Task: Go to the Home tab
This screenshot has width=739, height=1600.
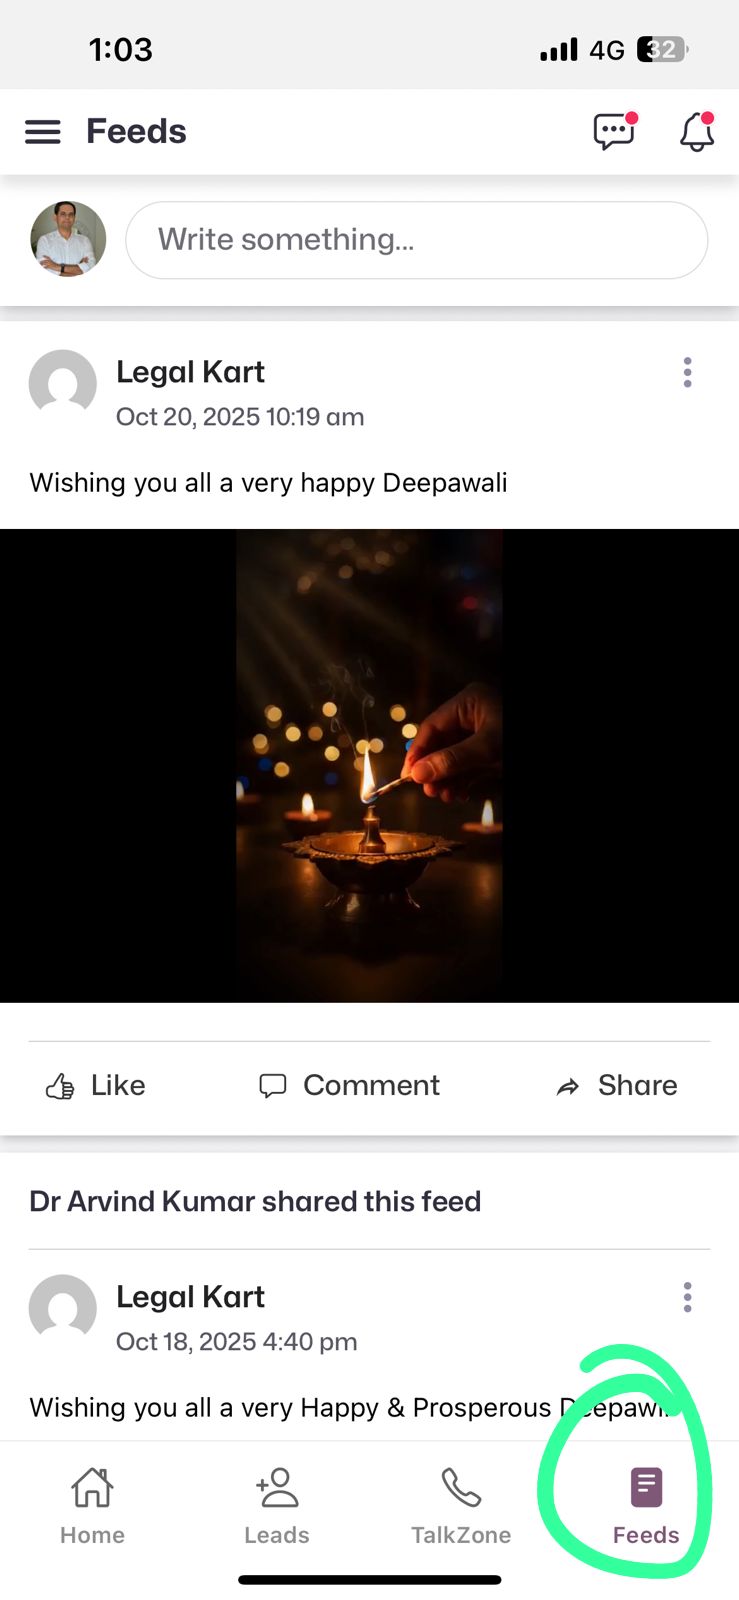Action: [92, 1506]
